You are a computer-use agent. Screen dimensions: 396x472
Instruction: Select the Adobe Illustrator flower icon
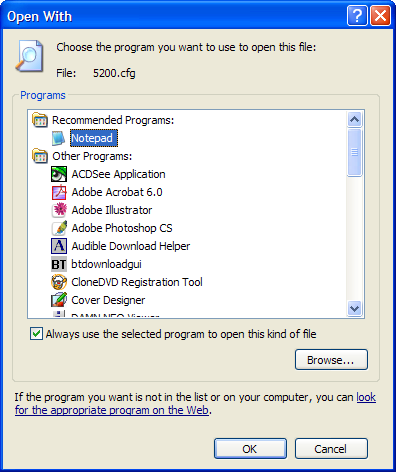click(59, 210)
